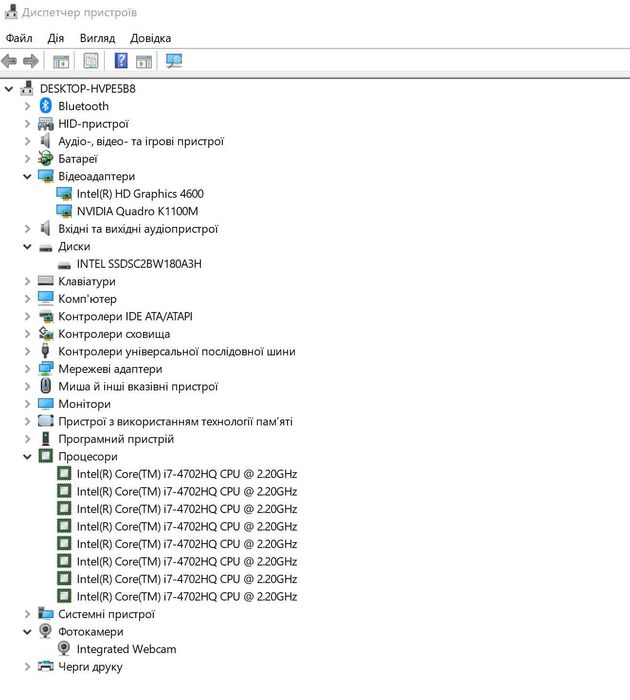
Task: Expand the Bluetooth category
Action: (x=27, y=106)
